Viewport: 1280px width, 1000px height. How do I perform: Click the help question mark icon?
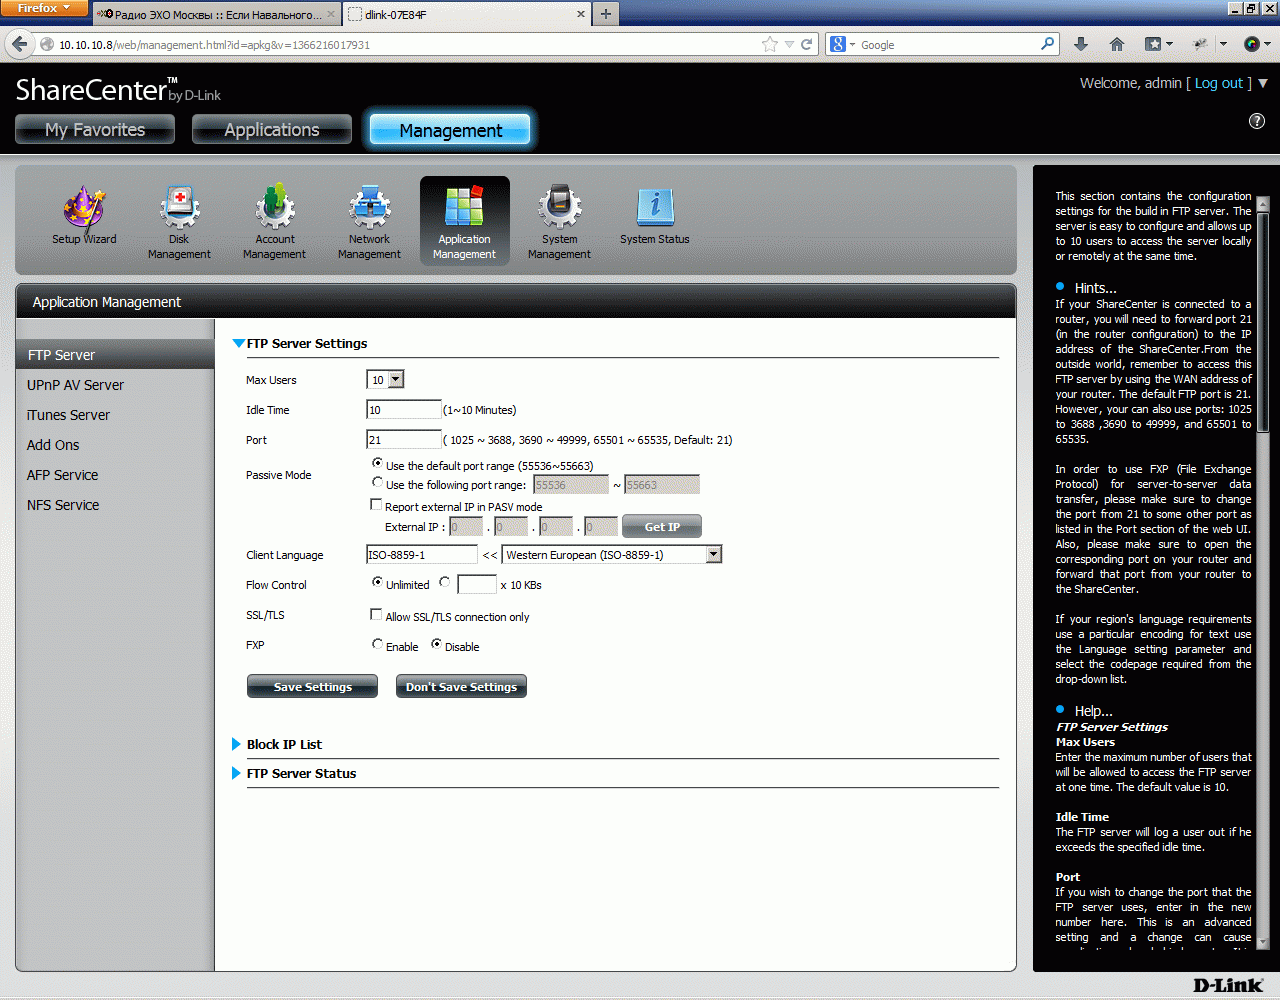(1257, 121)
